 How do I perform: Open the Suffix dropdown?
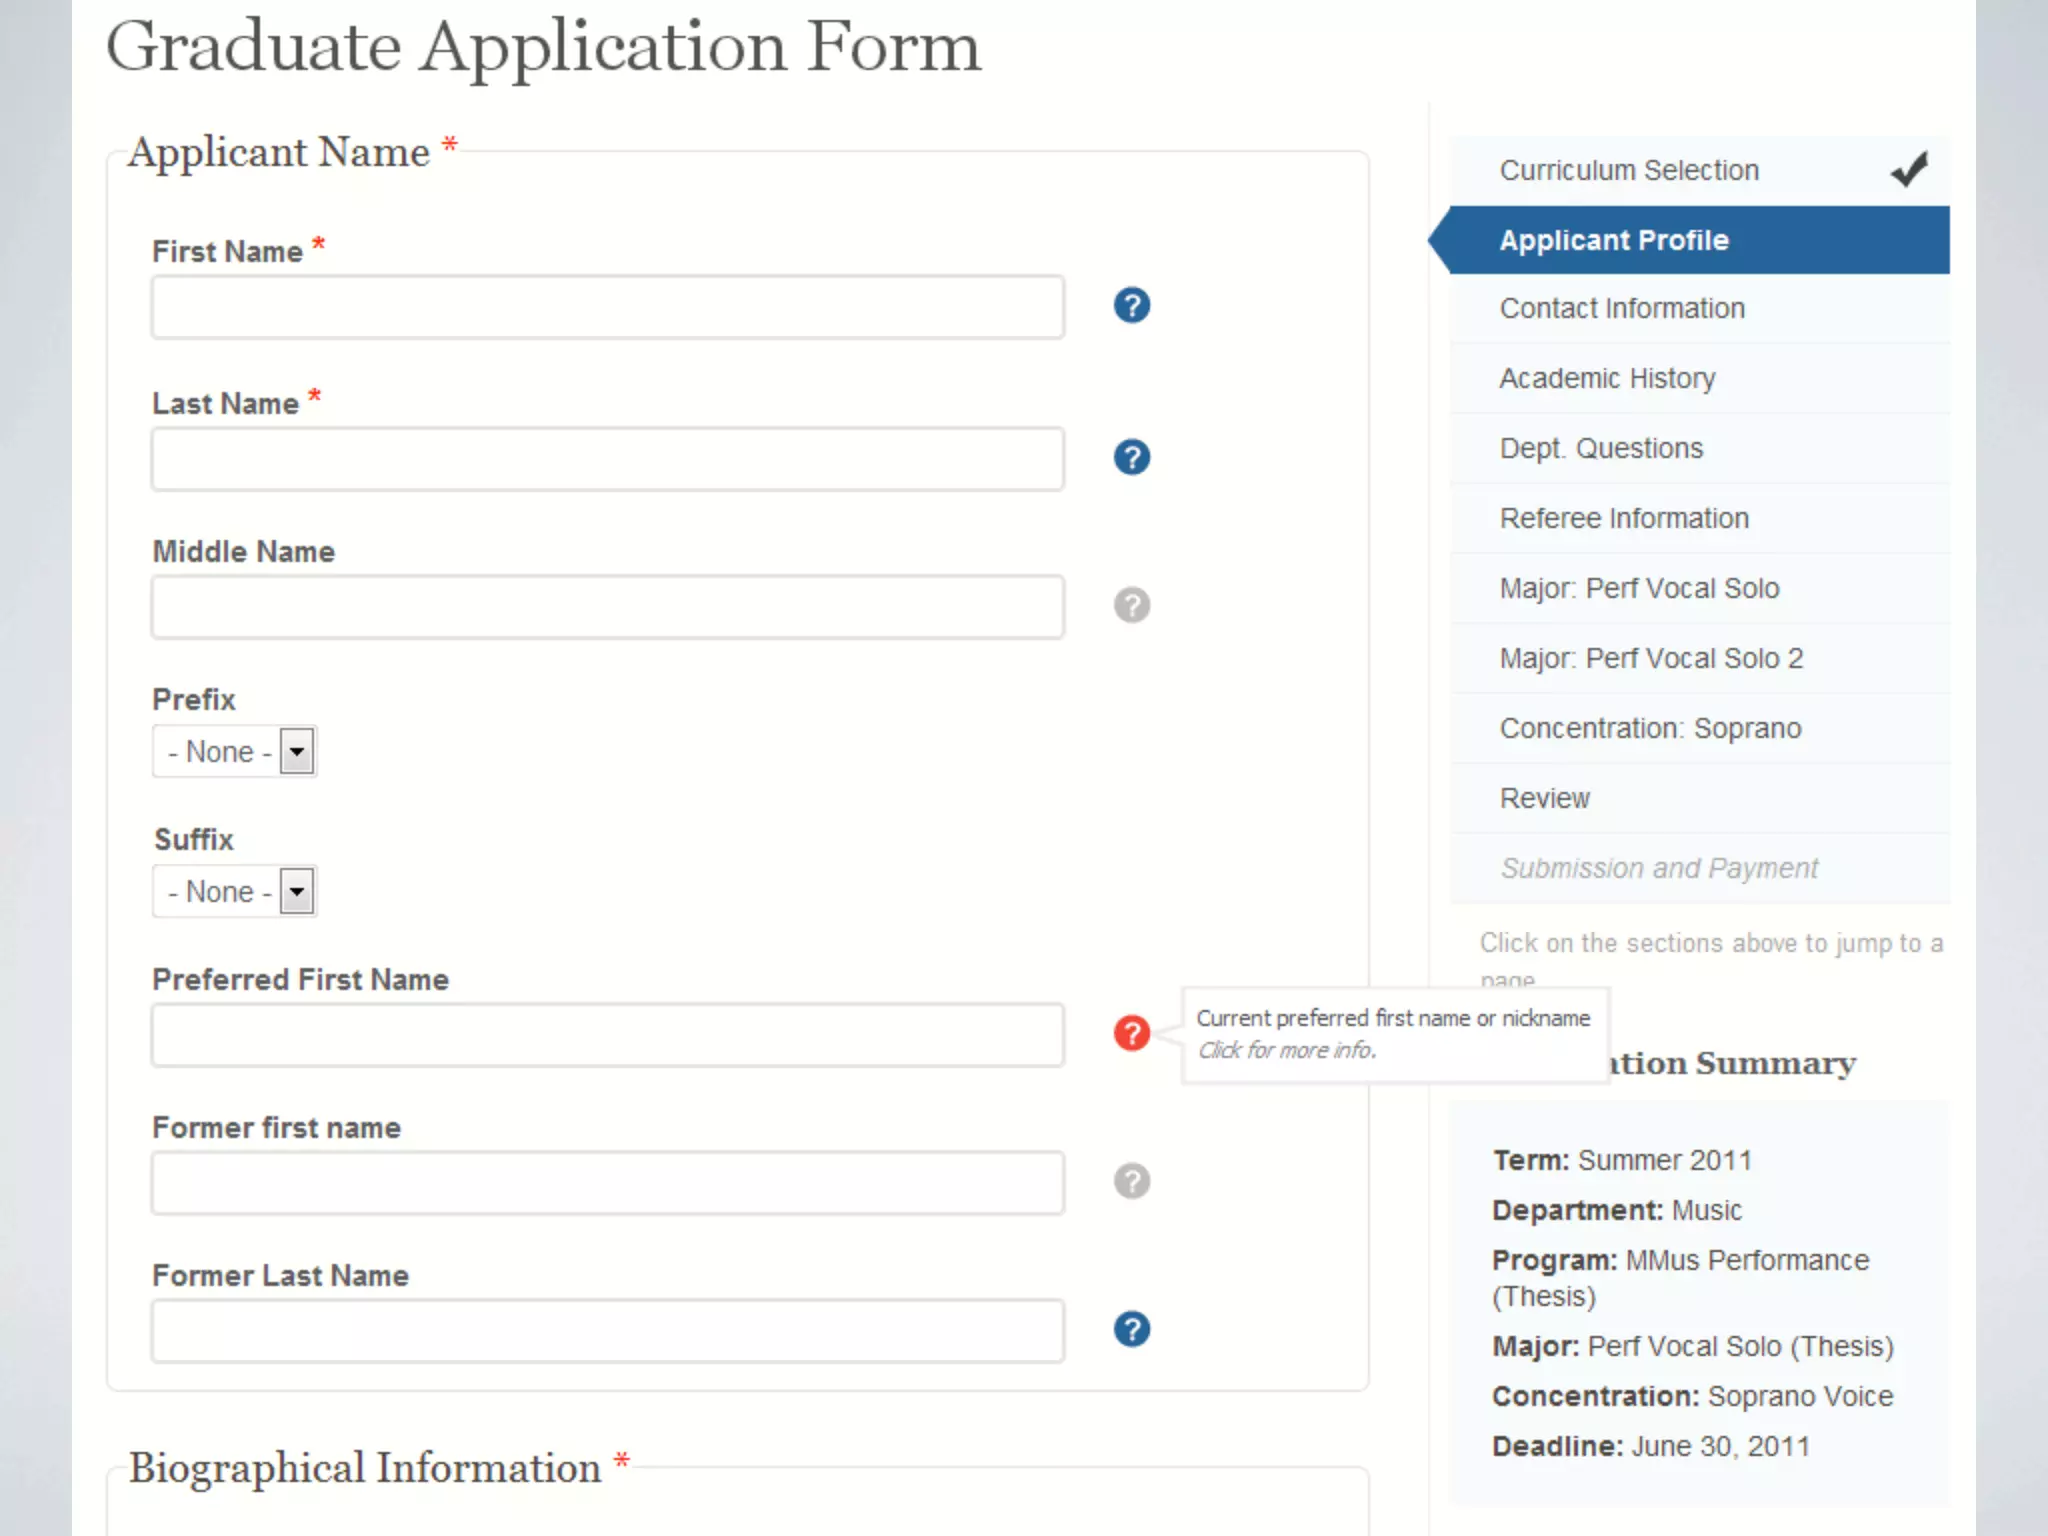(235, 891)
